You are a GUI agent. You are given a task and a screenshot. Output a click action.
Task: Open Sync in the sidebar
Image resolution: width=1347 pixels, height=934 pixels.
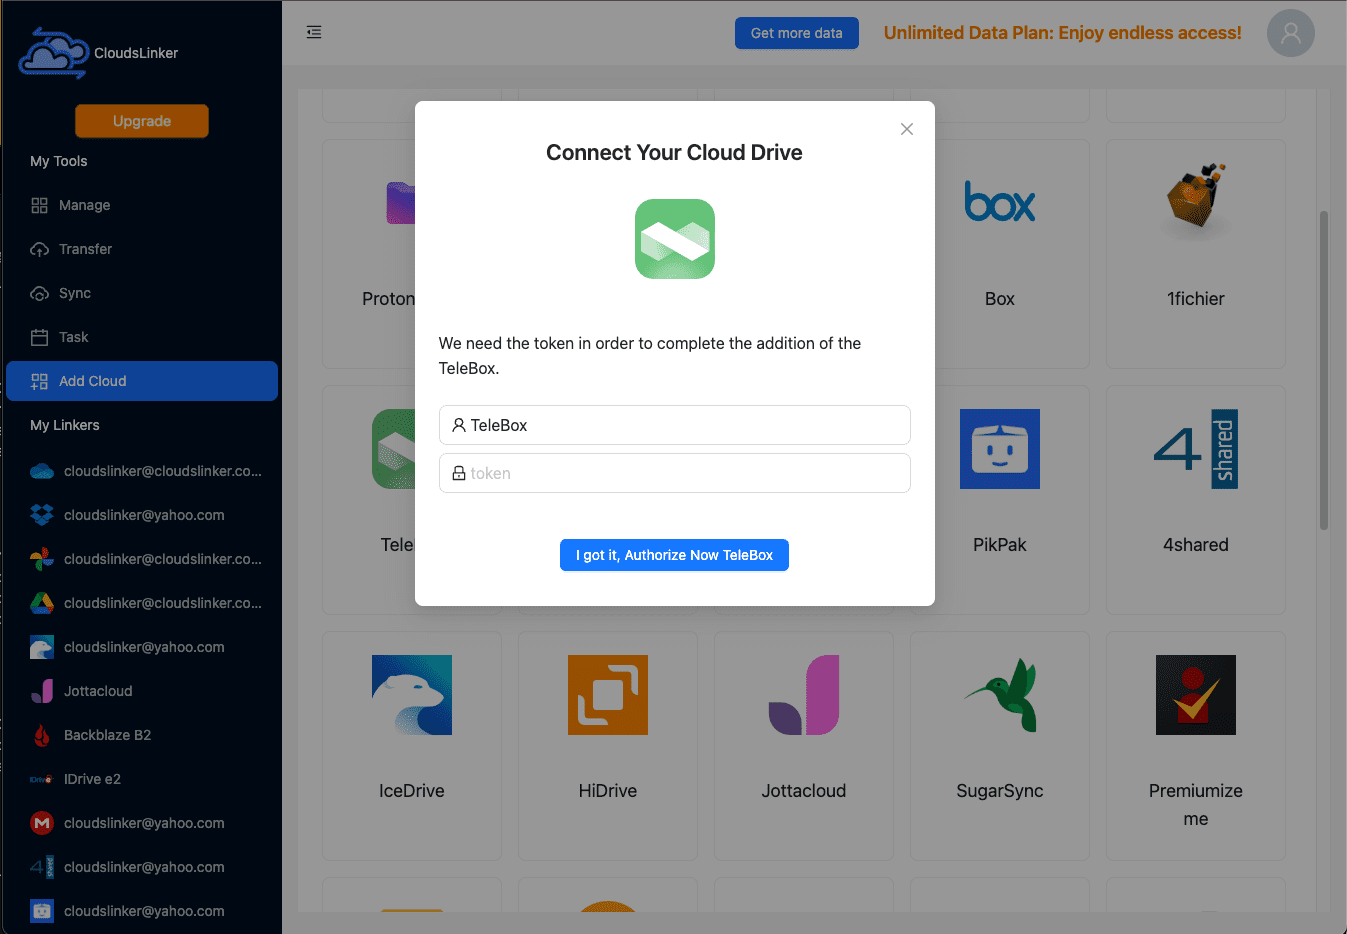pos(142,293)
